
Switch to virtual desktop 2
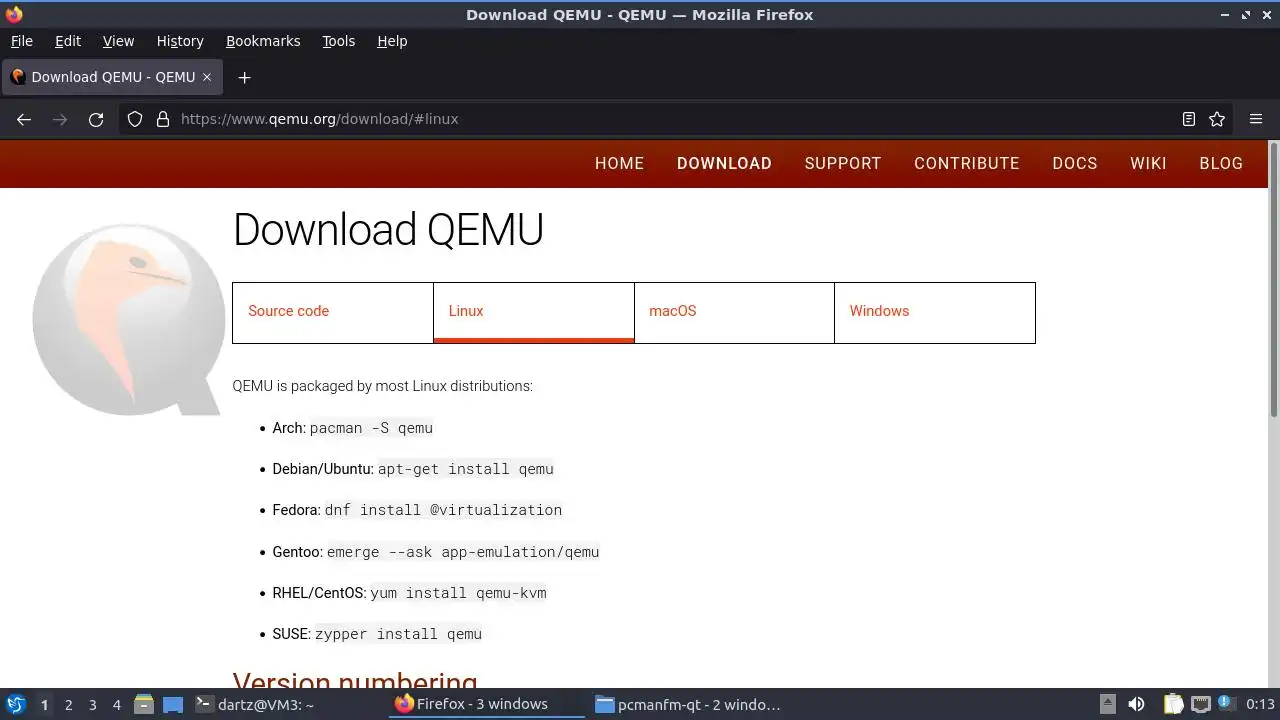pyautogui.click(x=68, y=705)
